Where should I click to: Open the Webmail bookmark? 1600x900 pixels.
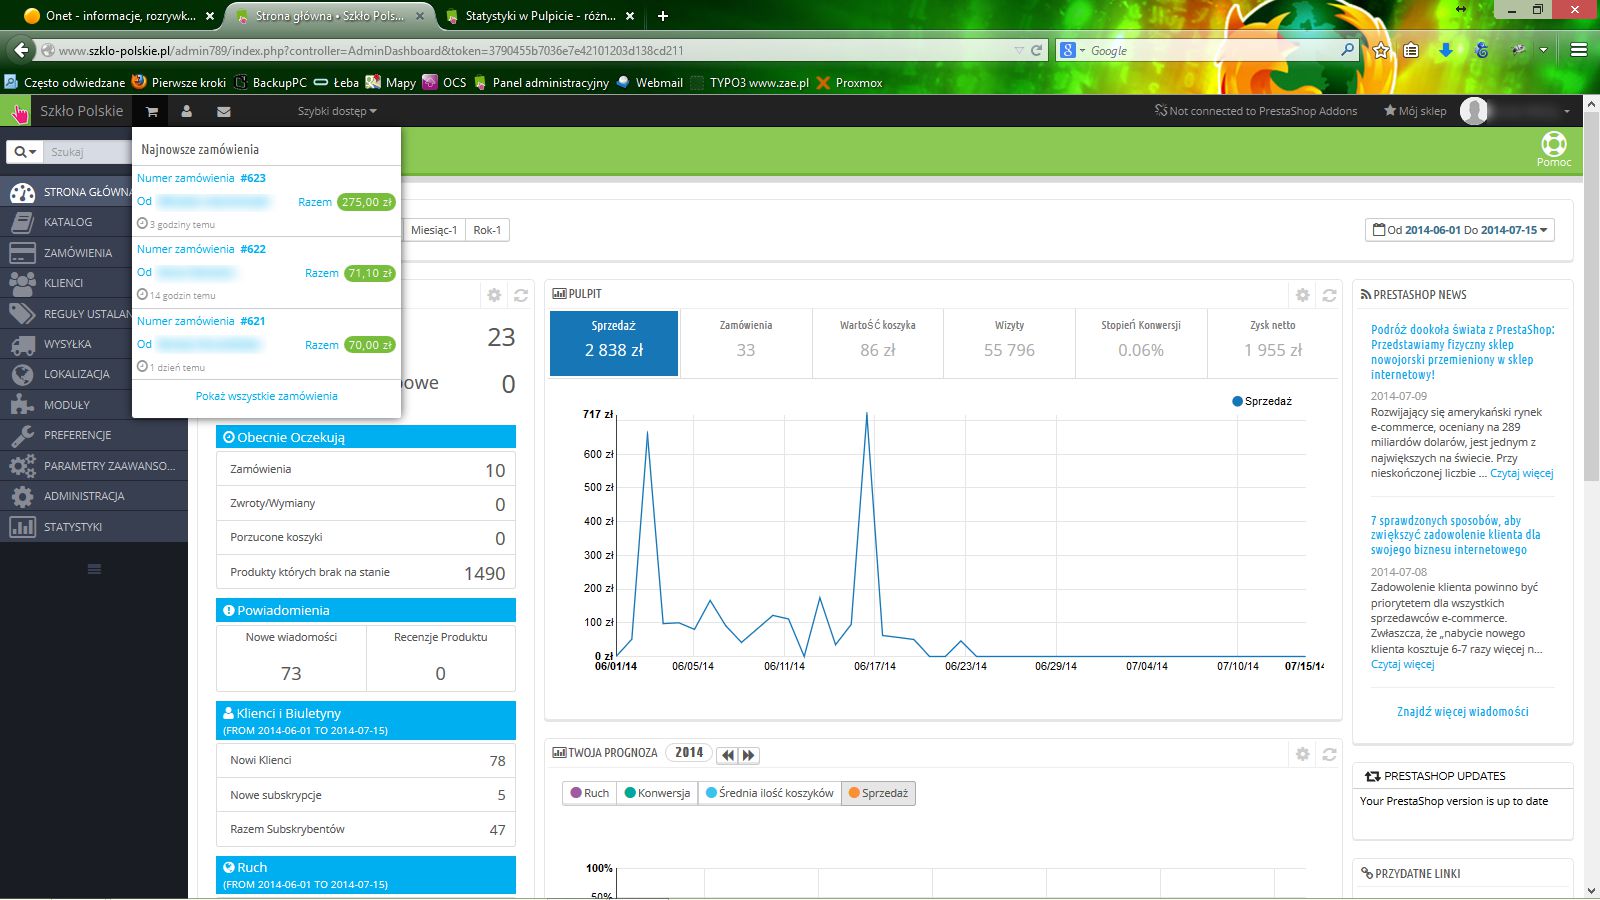pyautogui.click(x=650, y=83)
